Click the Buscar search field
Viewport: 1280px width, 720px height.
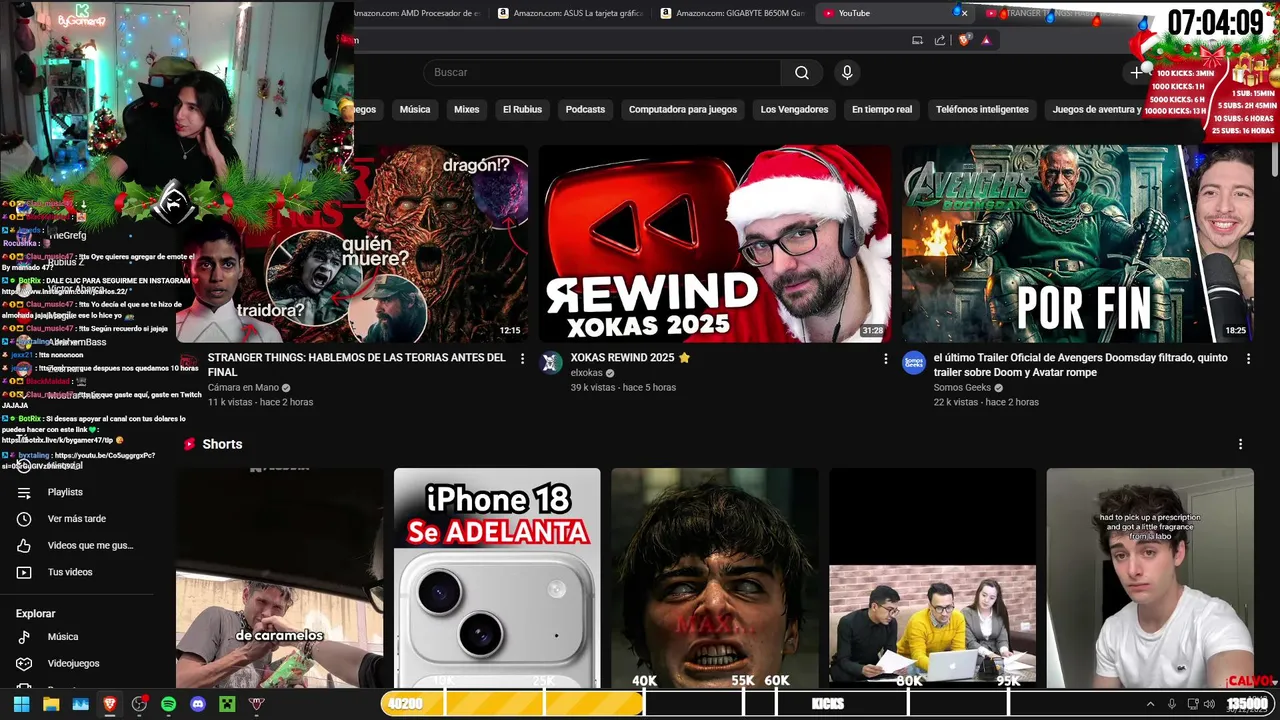click(602, 72)
